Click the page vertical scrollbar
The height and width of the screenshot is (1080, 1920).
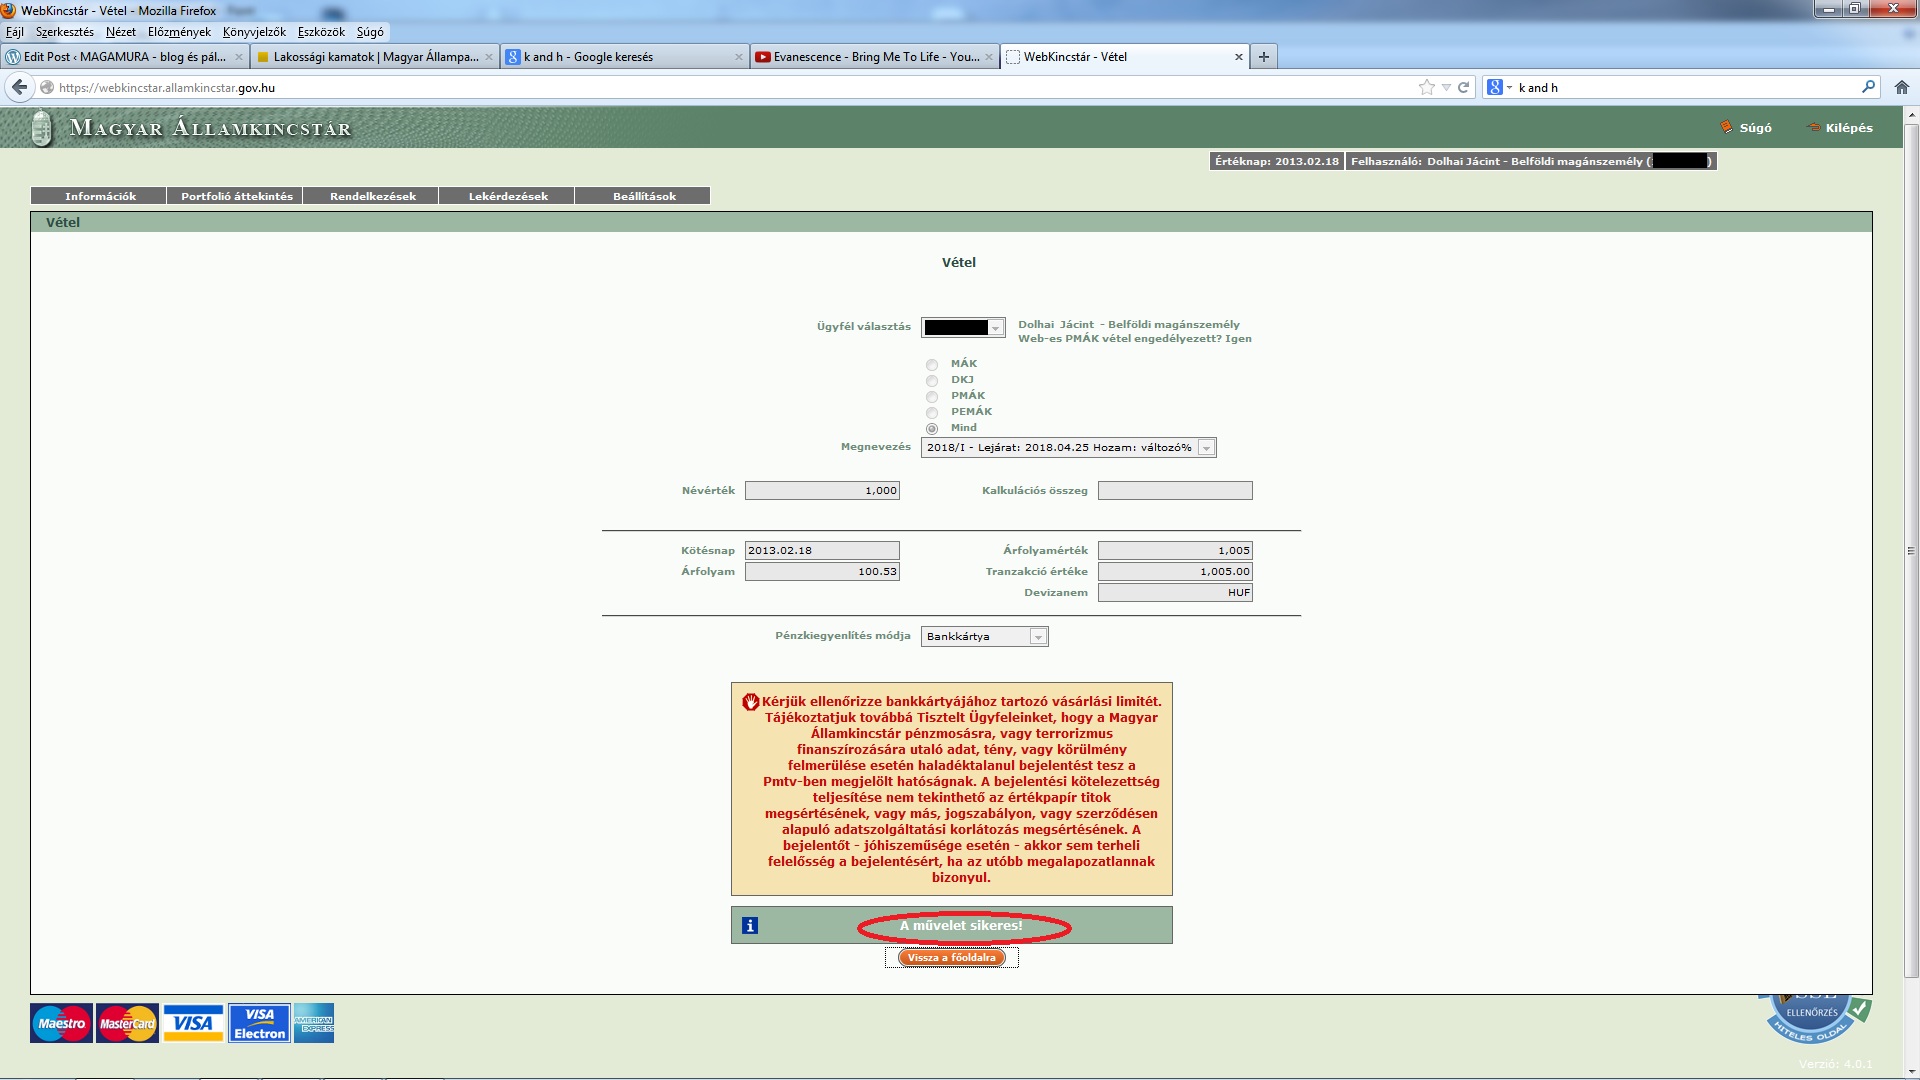click(x=1911, y=550)
